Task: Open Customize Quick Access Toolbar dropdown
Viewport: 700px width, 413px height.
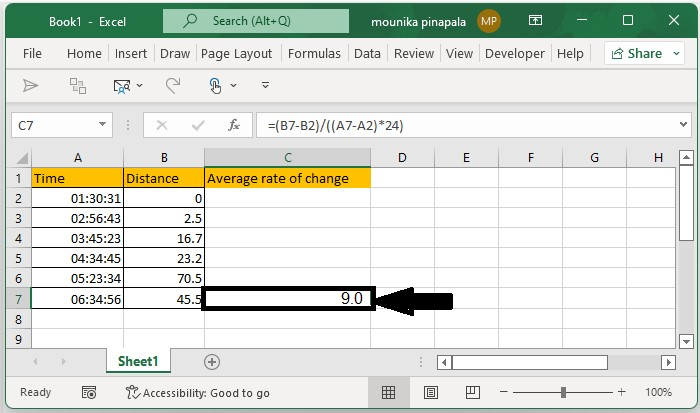Action: point(265,85)
